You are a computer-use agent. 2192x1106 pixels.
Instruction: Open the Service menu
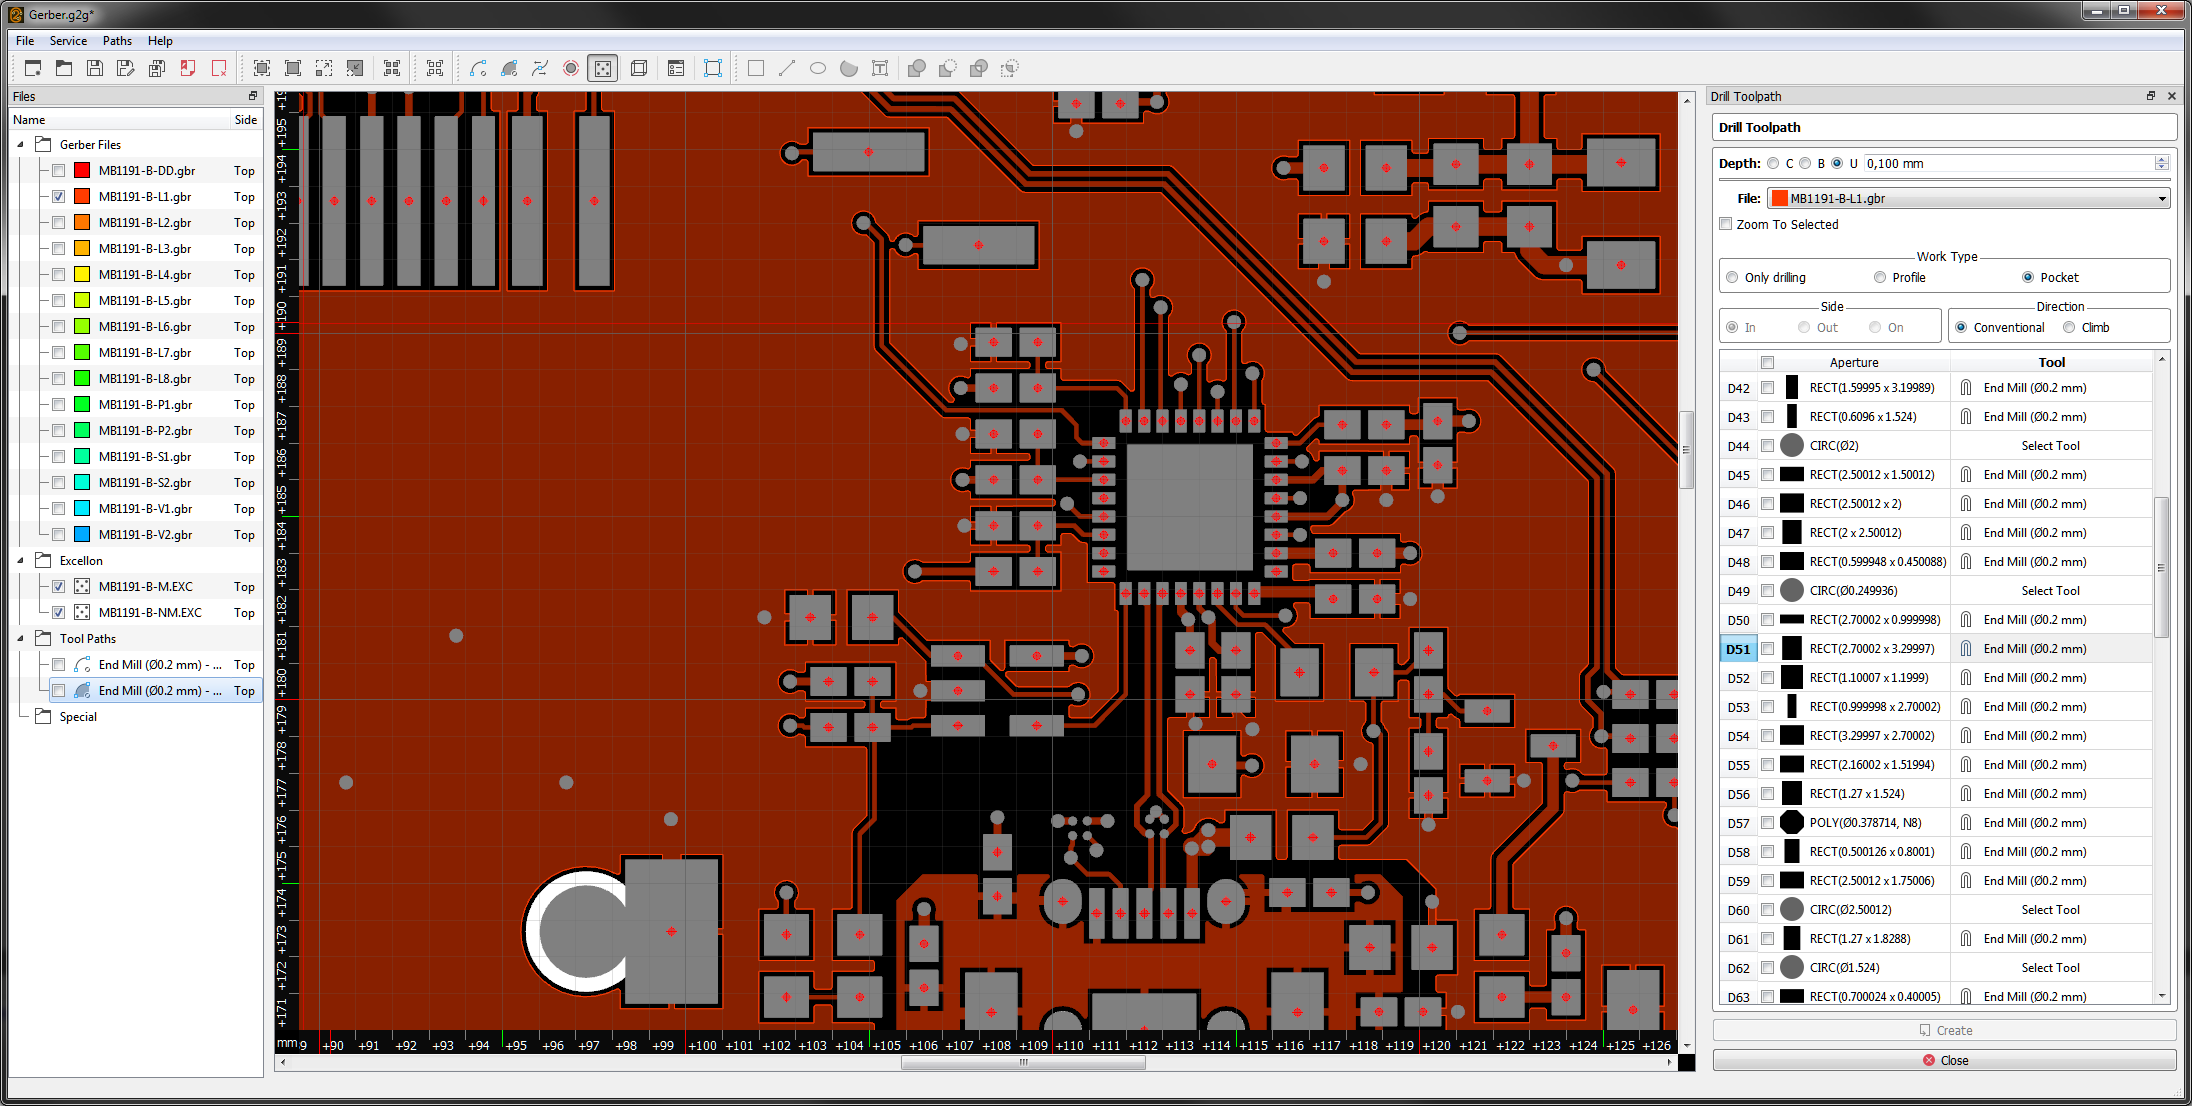[68, 41]
